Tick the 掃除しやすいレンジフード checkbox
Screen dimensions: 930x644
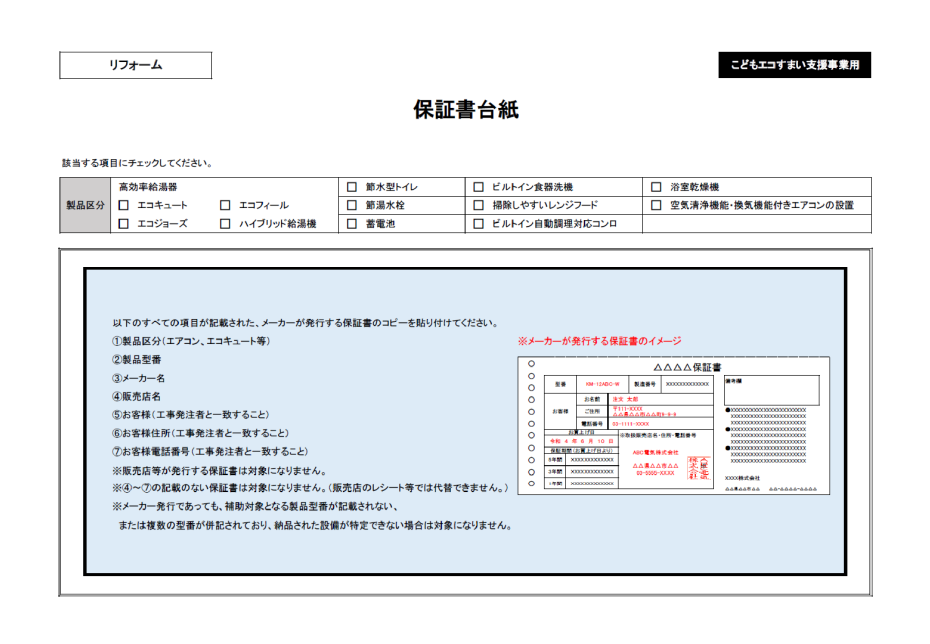[x=479, y=205]
